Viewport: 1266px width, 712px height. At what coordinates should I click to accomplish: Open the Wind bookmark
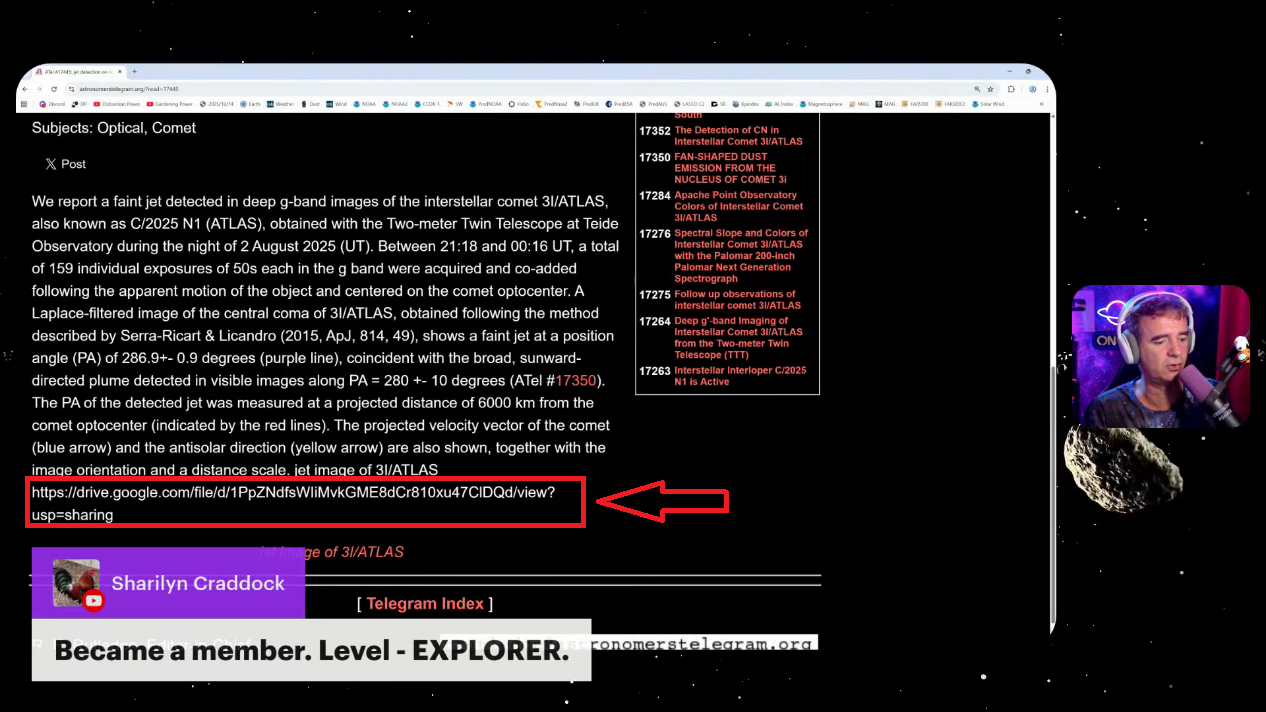[x=336, y=104]
